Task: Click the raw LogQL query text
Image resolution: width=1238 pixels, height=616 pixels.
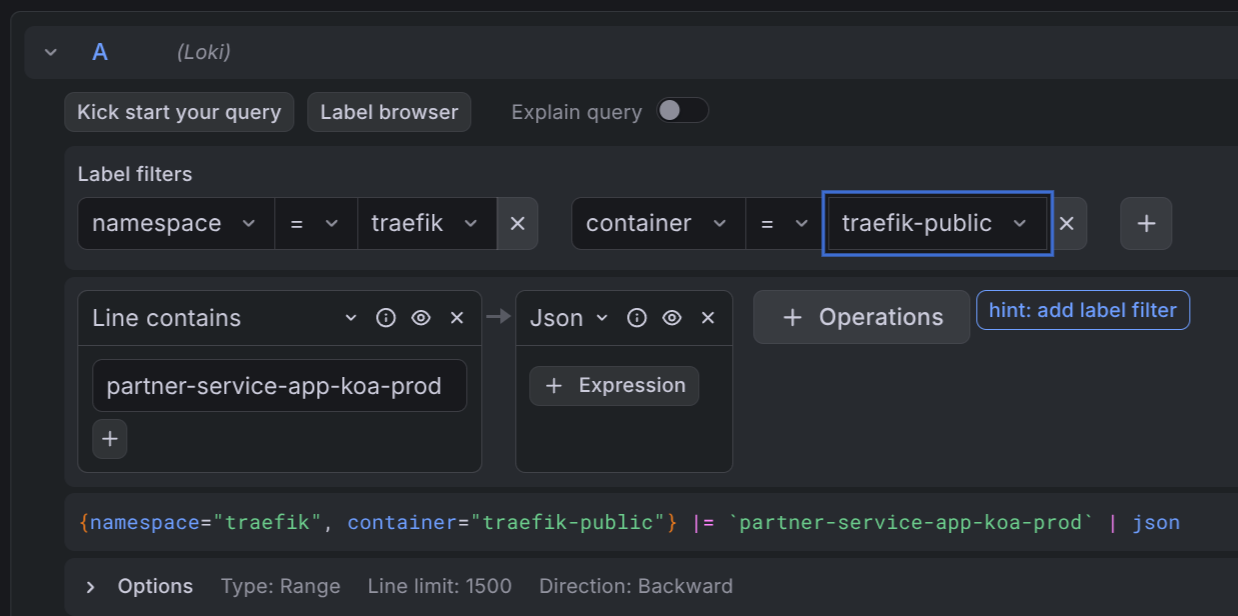Action: pyautogui.click(x=629, y=522)
